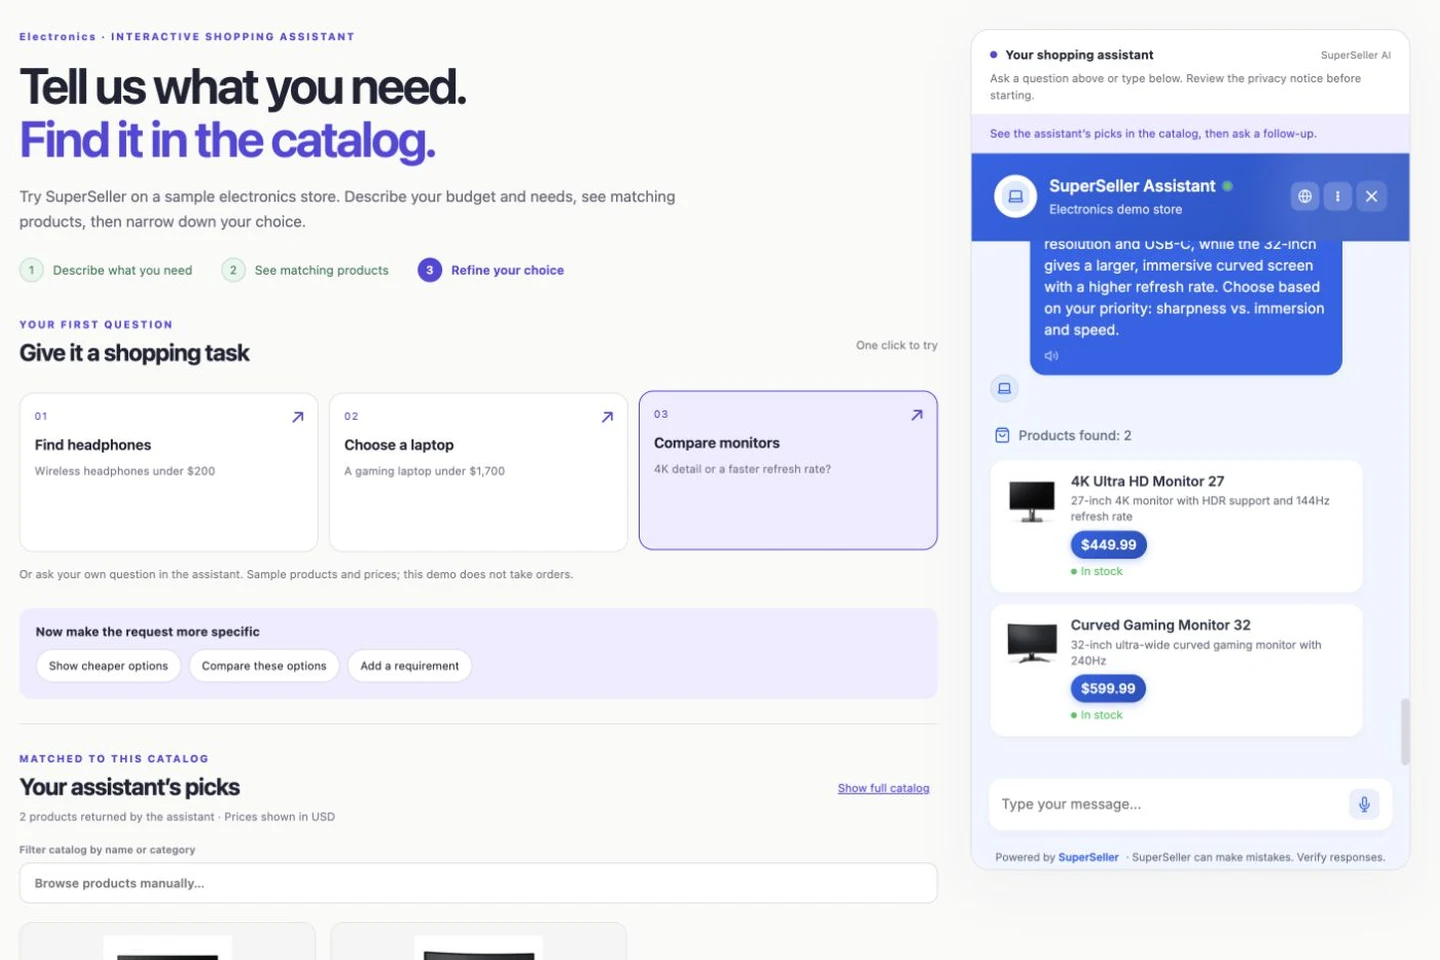Open the Show full catalog link
The width and height of the screenshot is (1440, 960).
883,788
